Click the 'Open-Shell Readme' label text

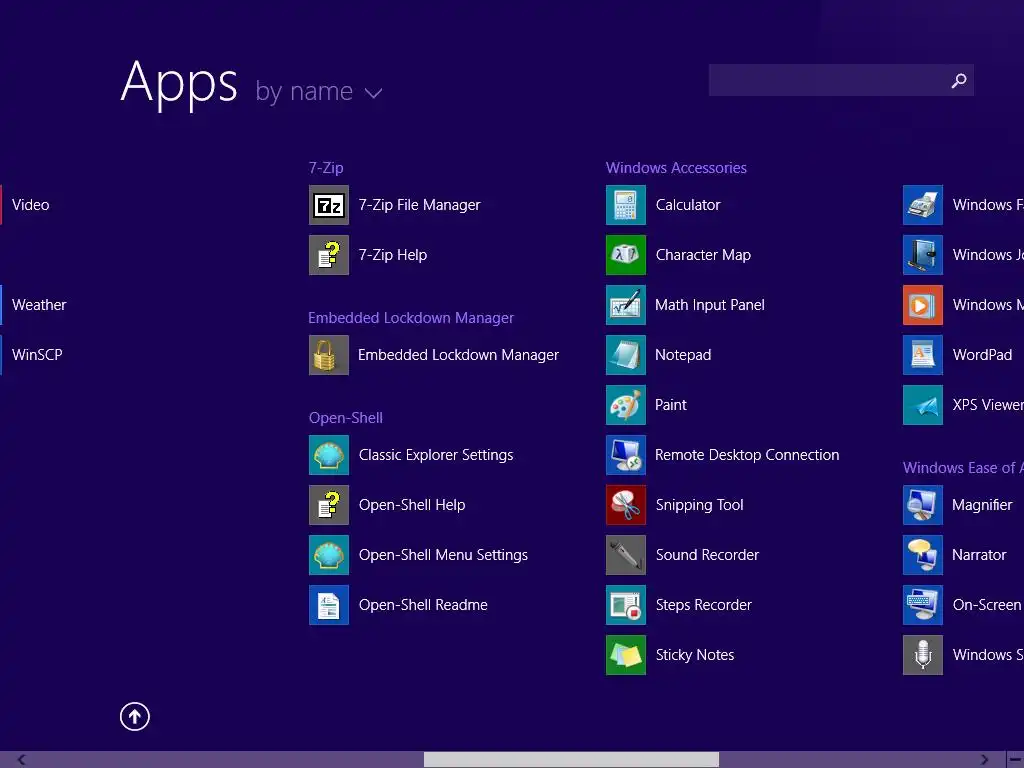point(423,605)
